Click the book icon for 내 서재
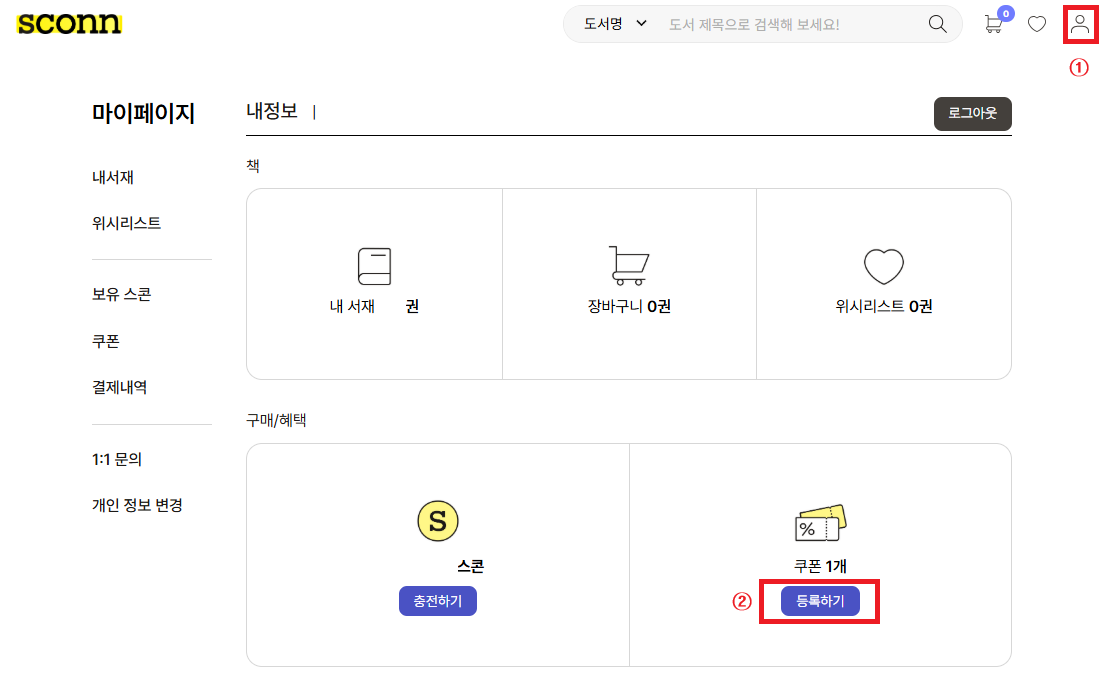1109x681 pixels. (374, 266)
